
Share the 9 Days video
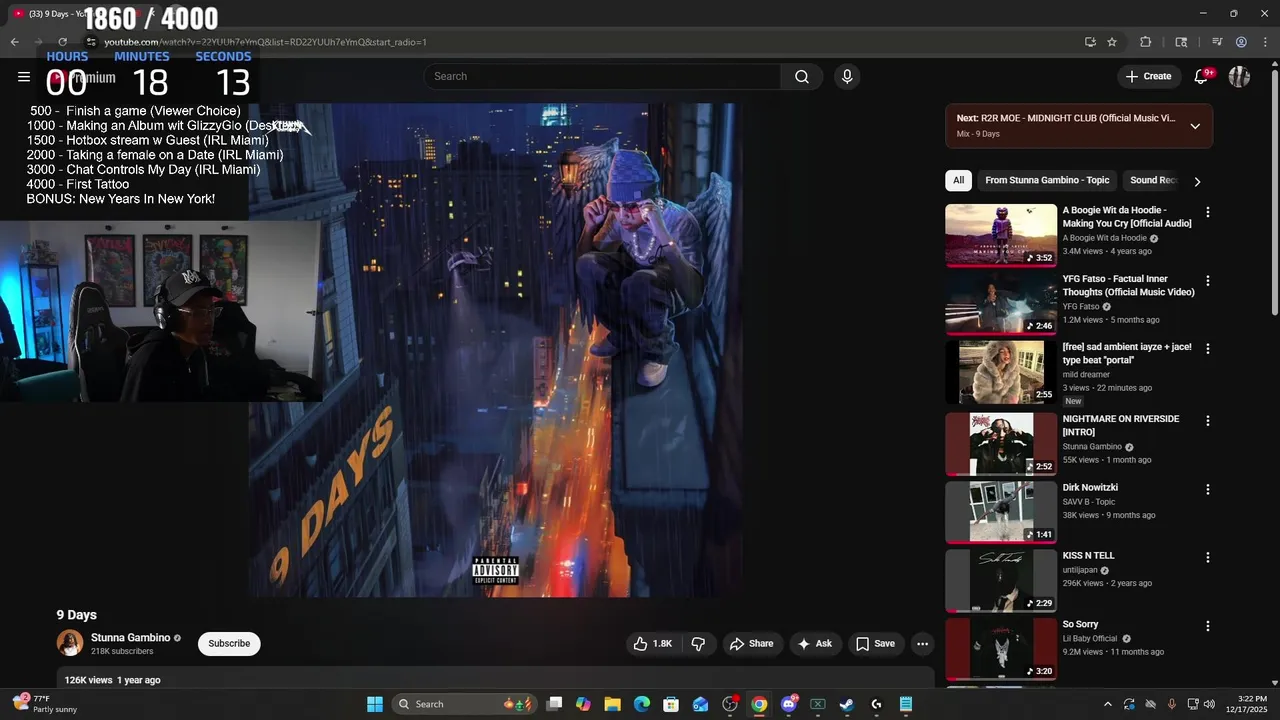[x=751, y=644]
